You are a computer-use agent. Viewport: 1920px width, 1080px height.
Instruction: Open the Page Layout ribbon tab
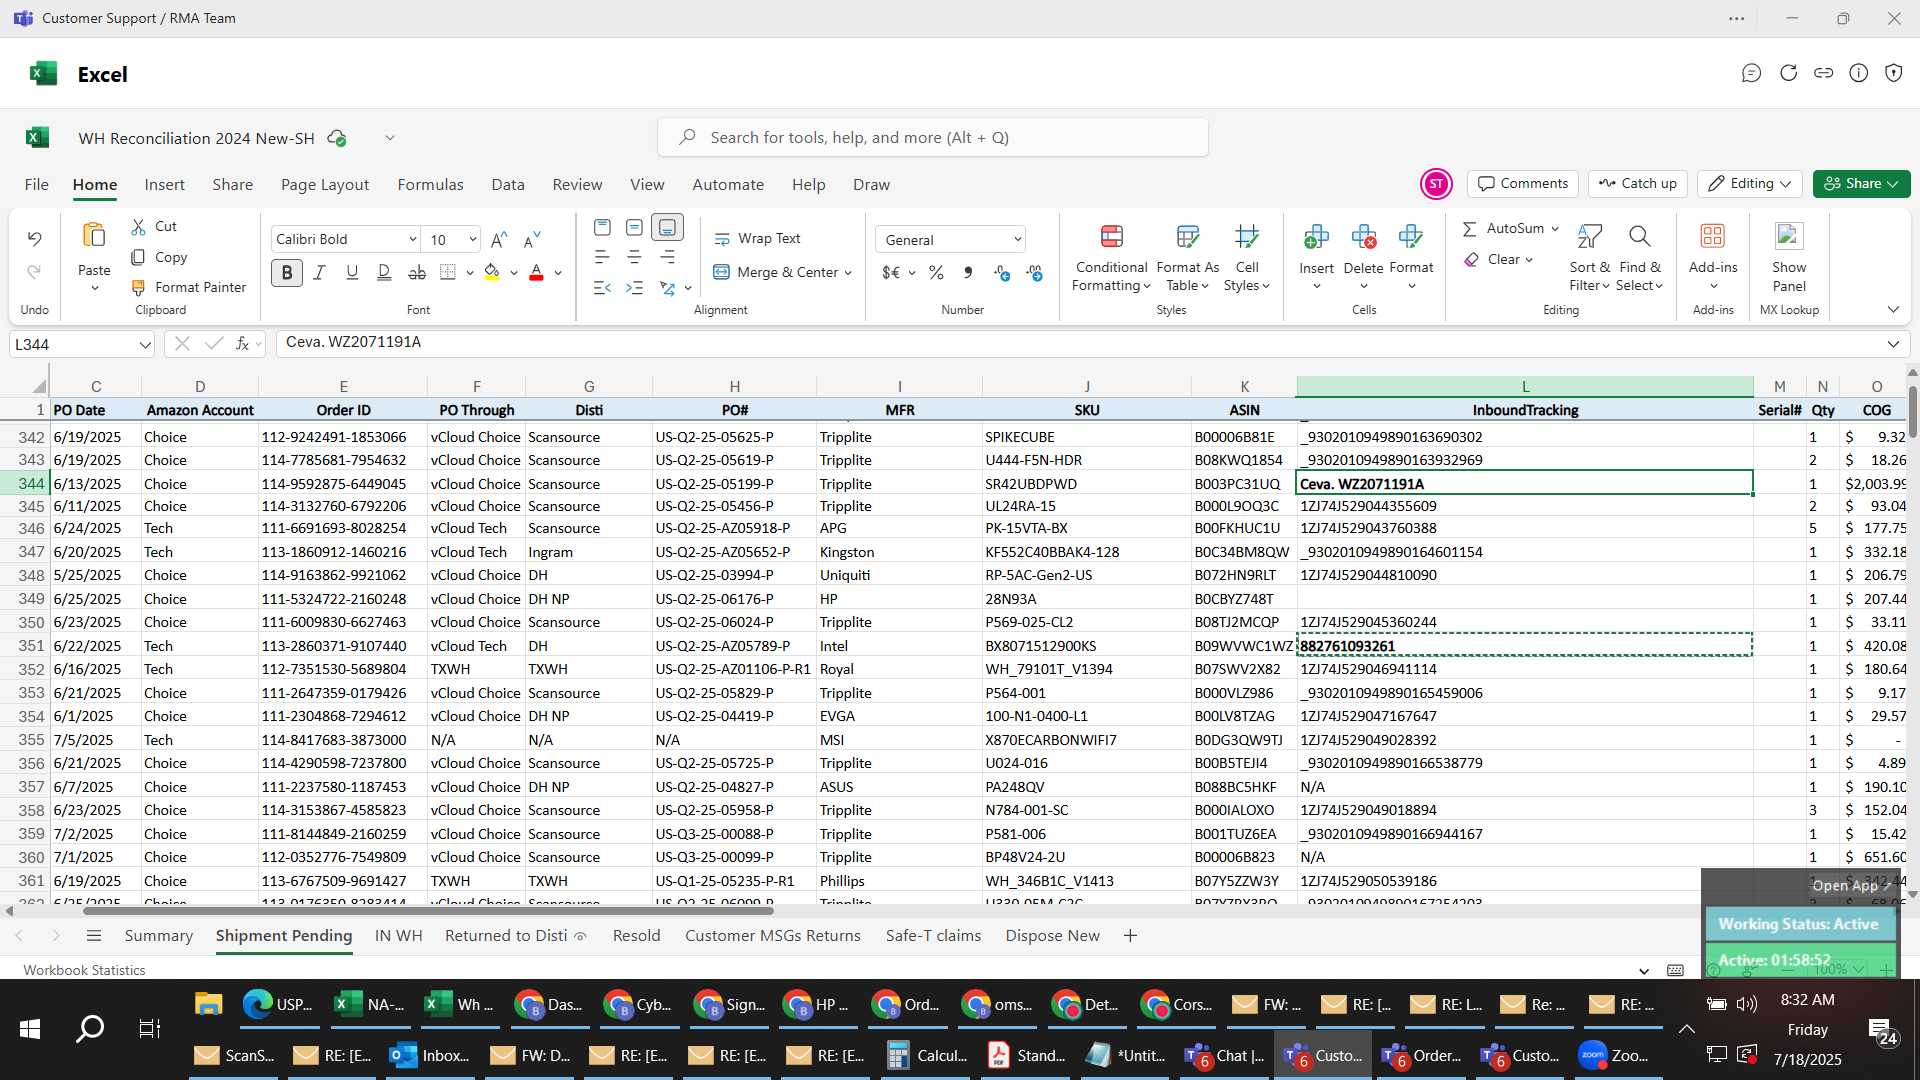pos(325,185)
